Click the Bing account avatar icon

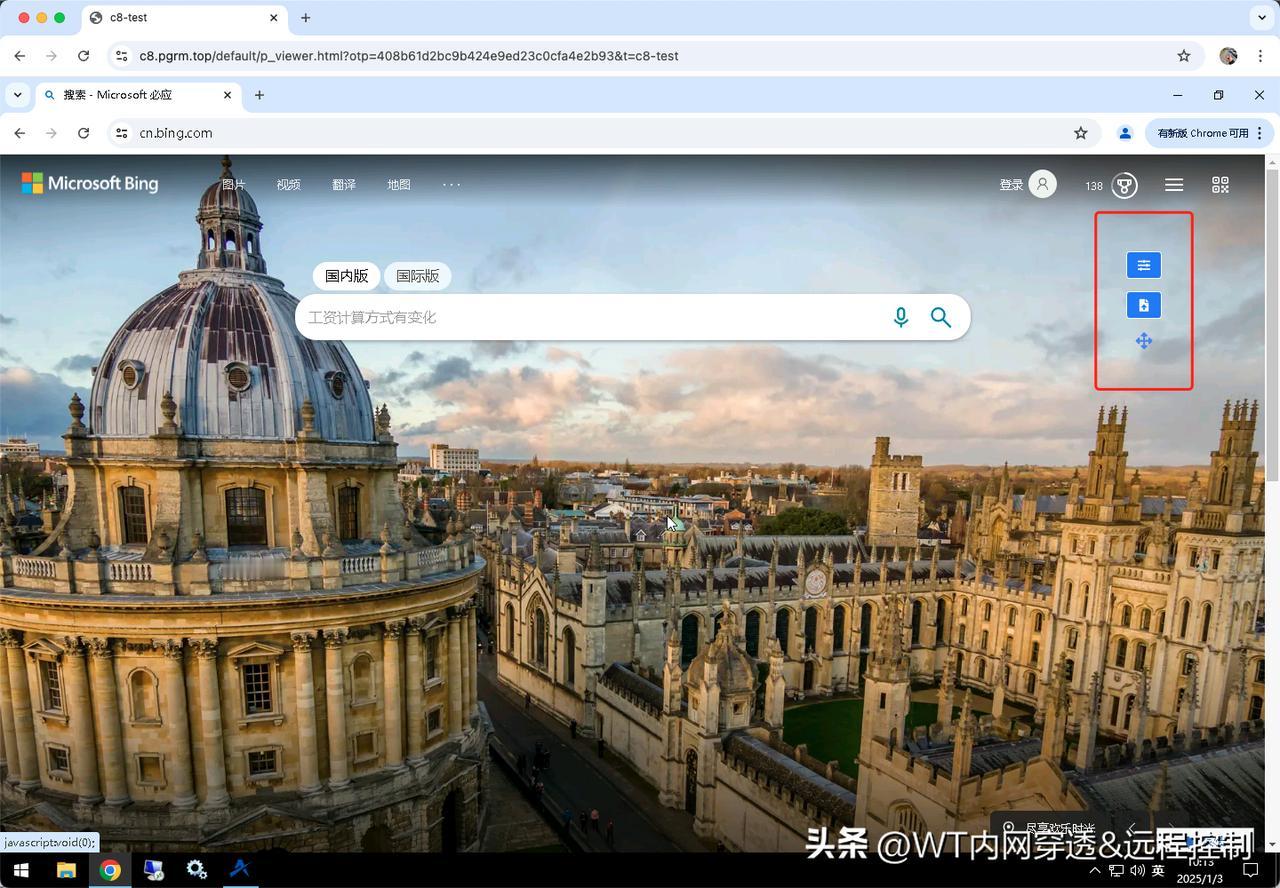tap(1042, 184)
